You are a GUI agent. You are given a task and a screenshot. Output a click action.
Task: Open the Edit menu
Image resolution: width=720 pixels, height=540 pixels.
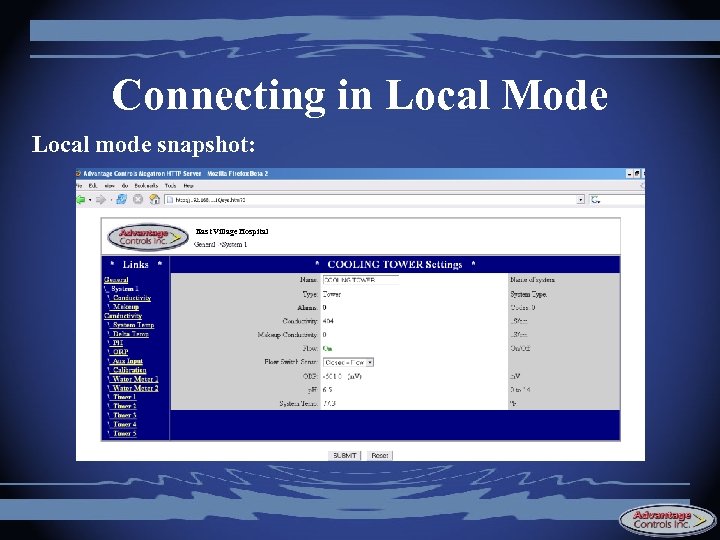(x=93, y=186)
